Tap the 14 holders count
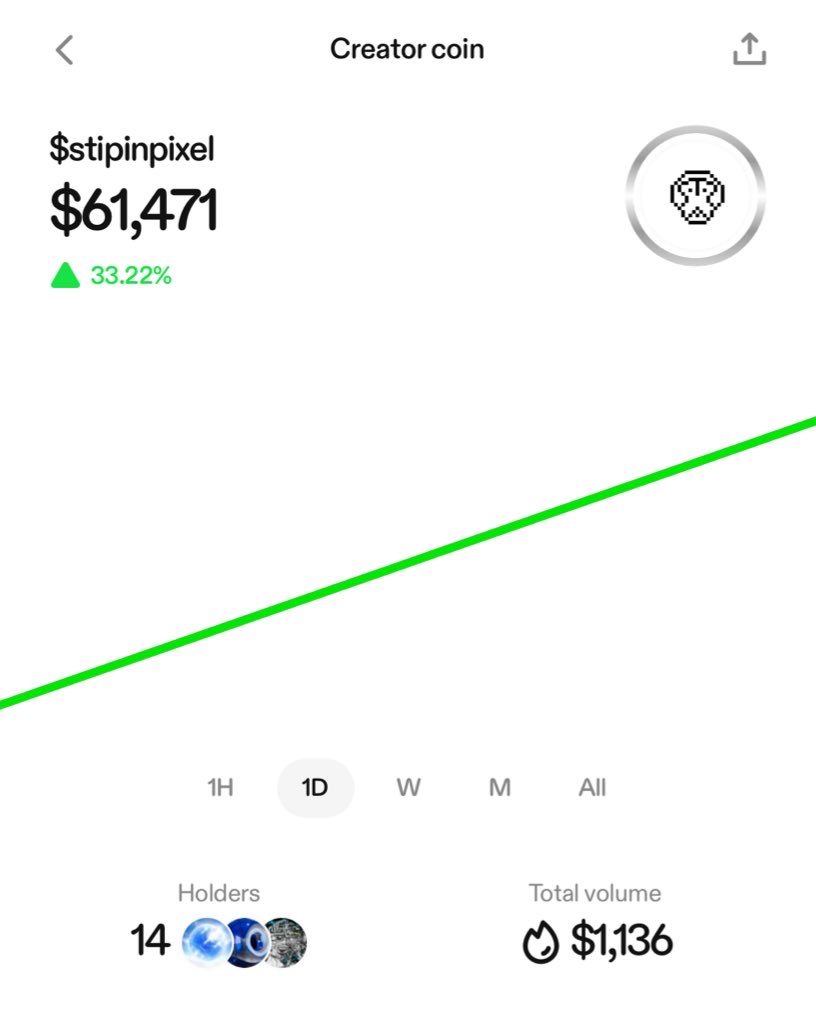 coord(150,941)
